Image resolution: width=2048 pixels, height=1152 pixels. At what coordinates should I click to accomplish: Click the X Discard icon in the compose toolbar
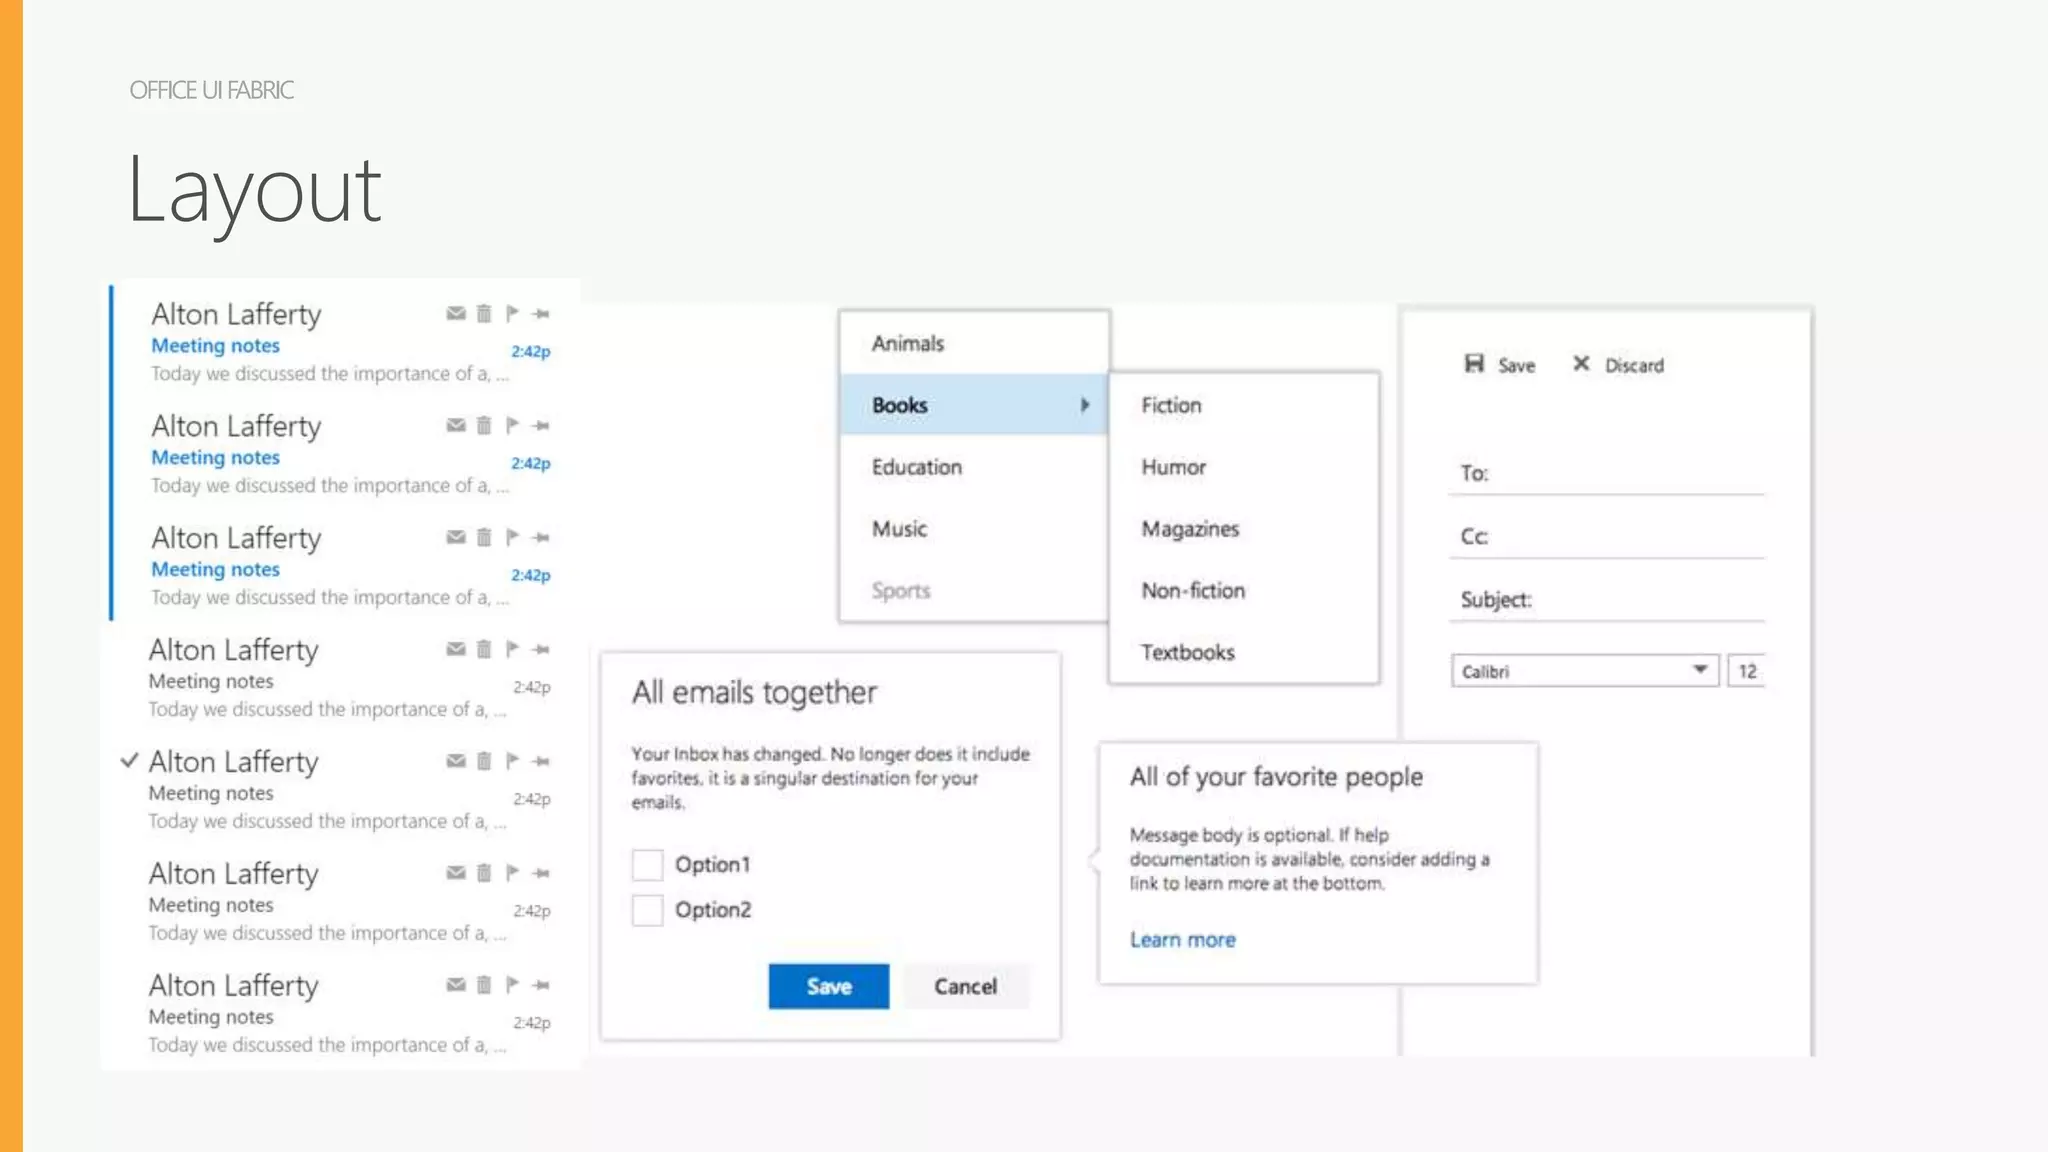[1581, 364]
